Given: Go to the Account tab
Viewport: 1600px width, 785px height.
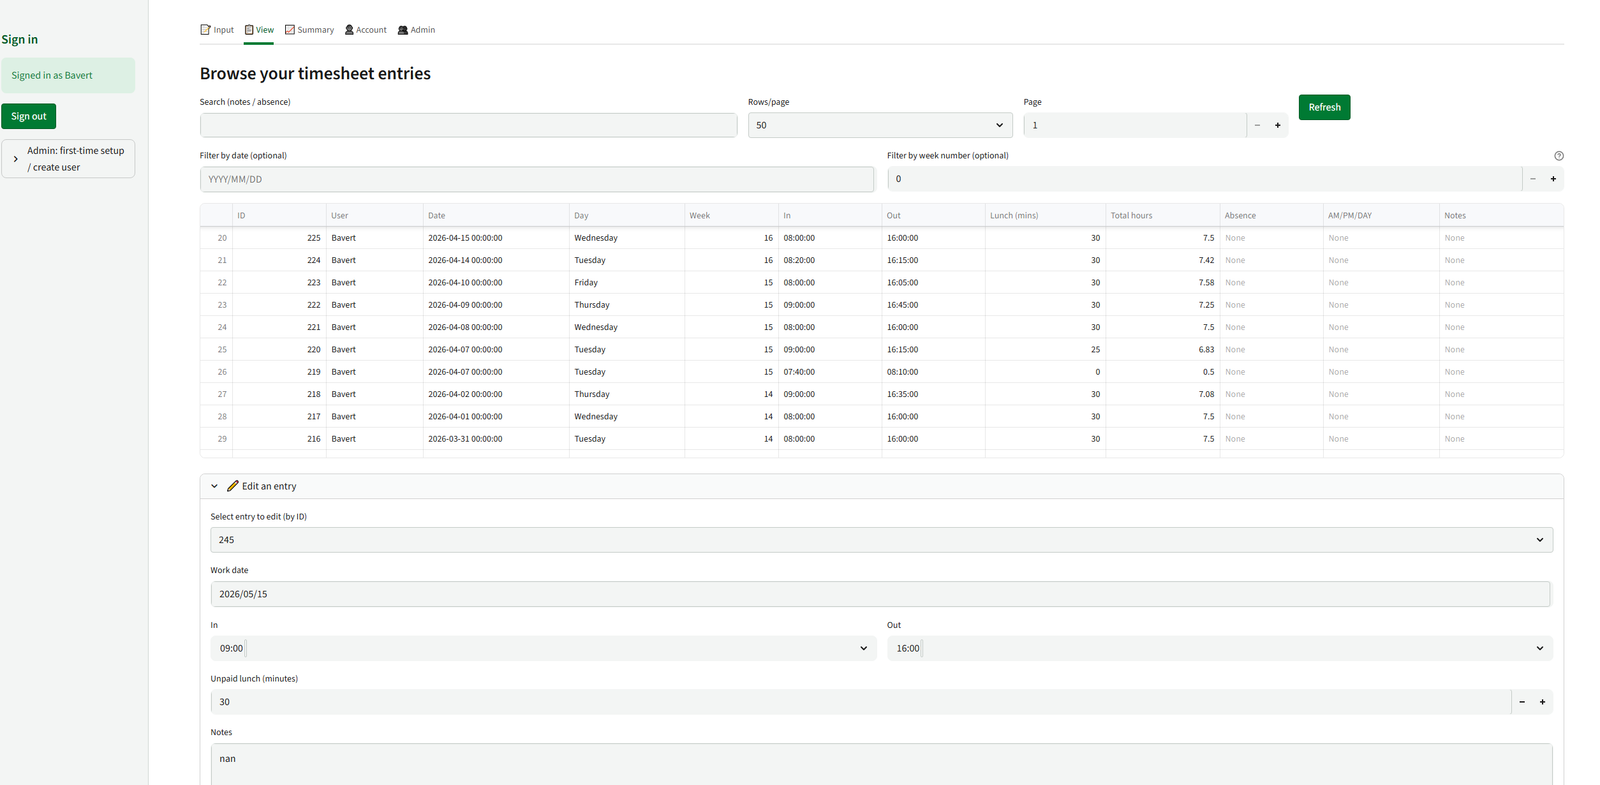Looking at the screenshot, I should point(365,30).
